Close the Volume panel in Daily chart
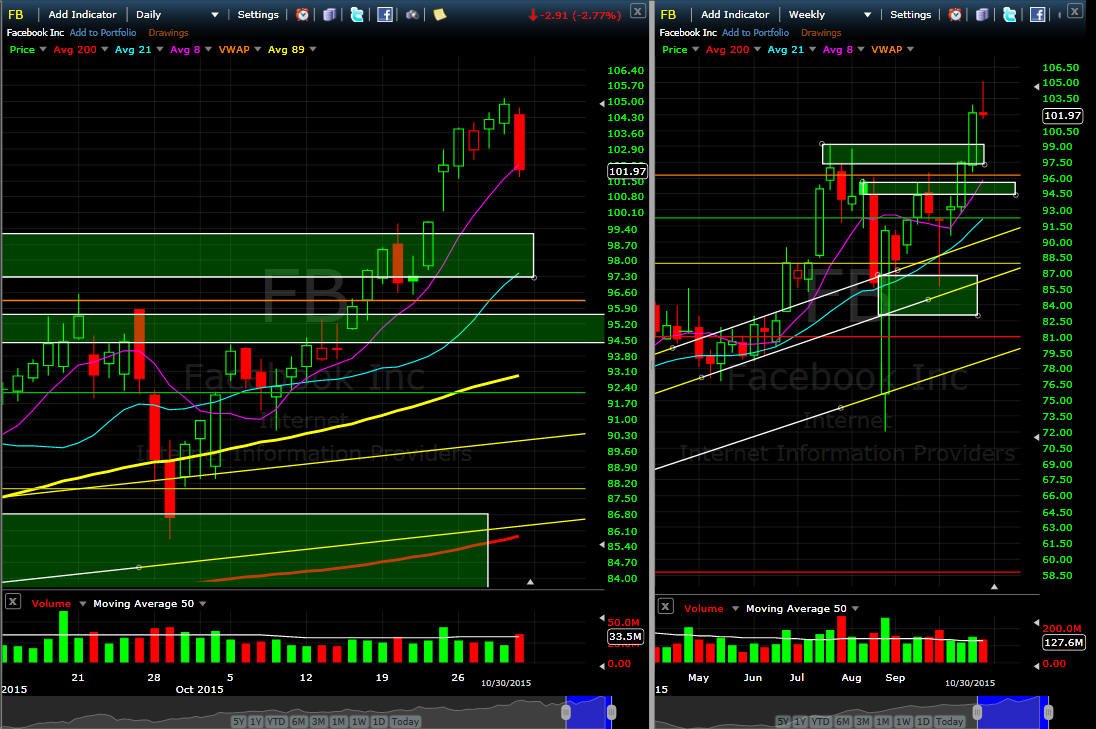Image resolution: width=1096 pixels, height=729 pixels. [13, 601]
